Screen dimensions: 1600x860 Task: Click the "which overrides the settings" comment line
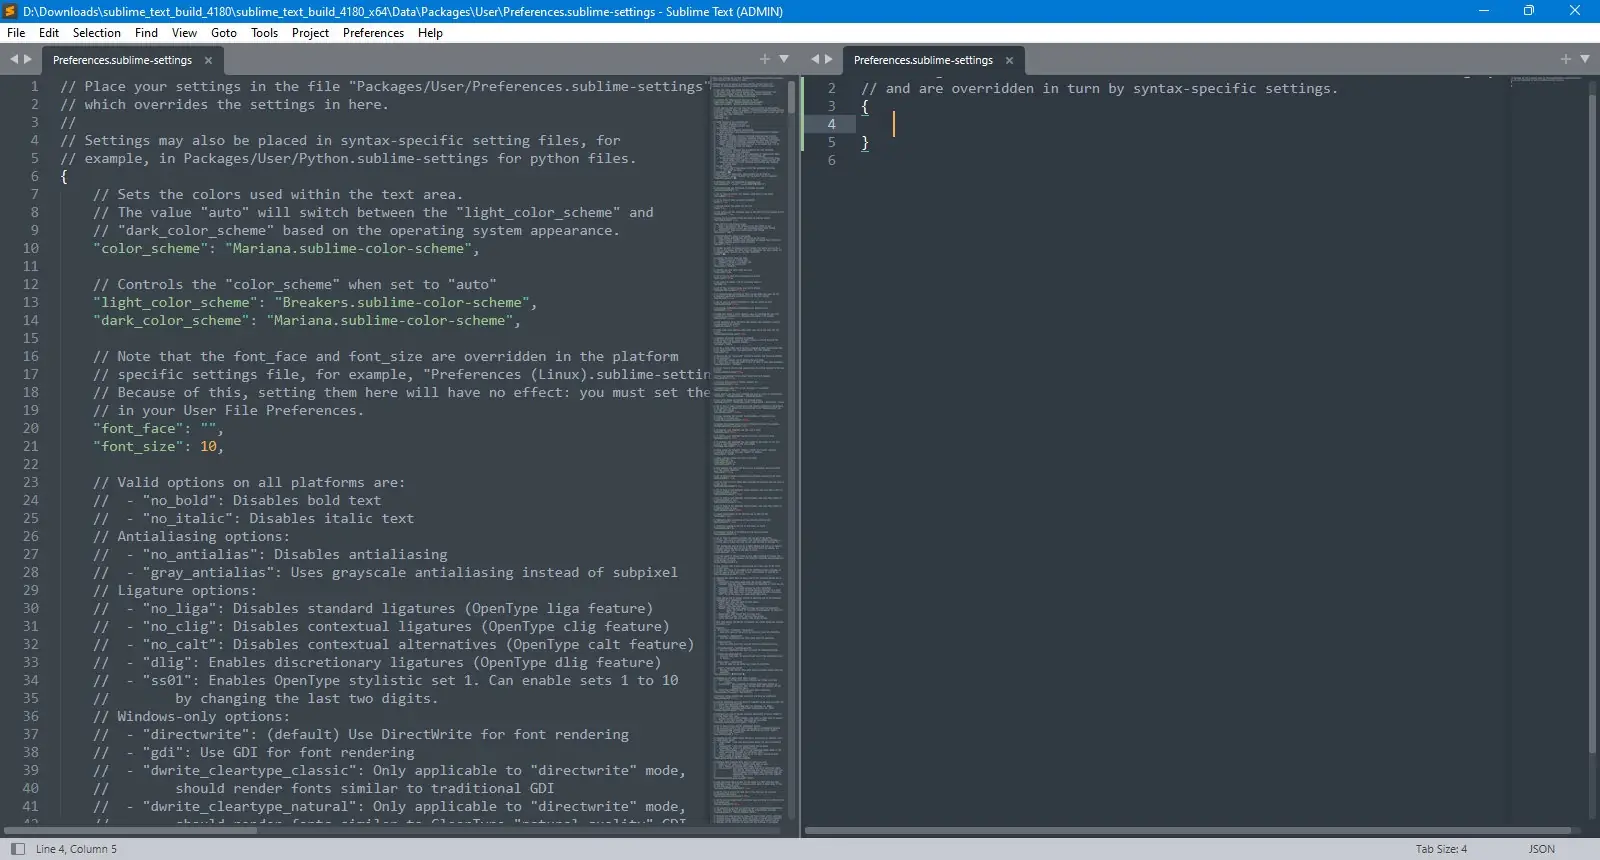click(x=224, y=105)
